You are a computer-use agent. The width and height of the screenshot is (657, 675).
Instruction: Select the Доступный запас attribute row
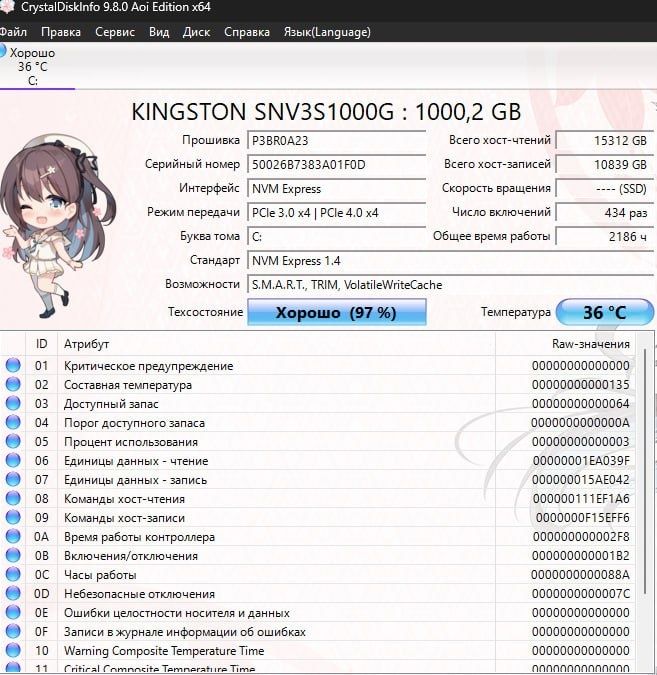[x=318, y=403]
